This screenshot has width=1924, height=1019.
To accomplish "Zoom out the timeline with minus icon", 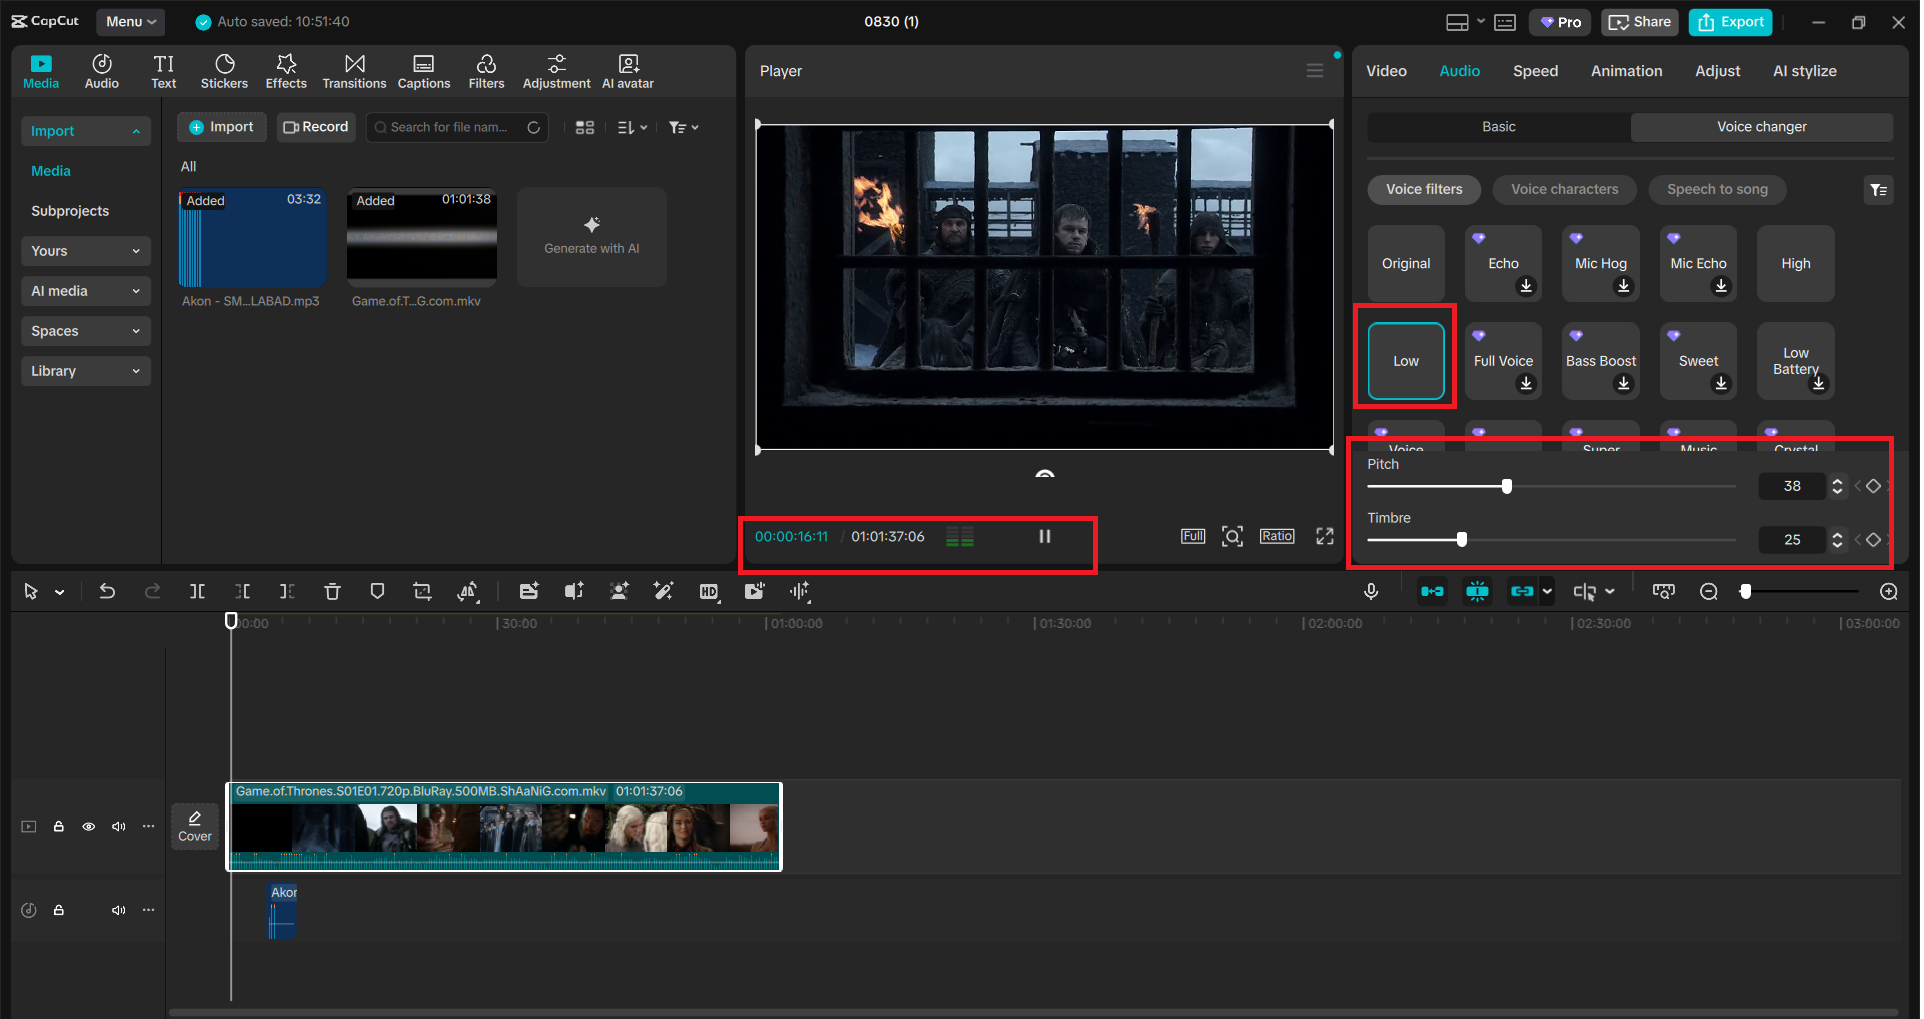I will tap(1709, 592).
